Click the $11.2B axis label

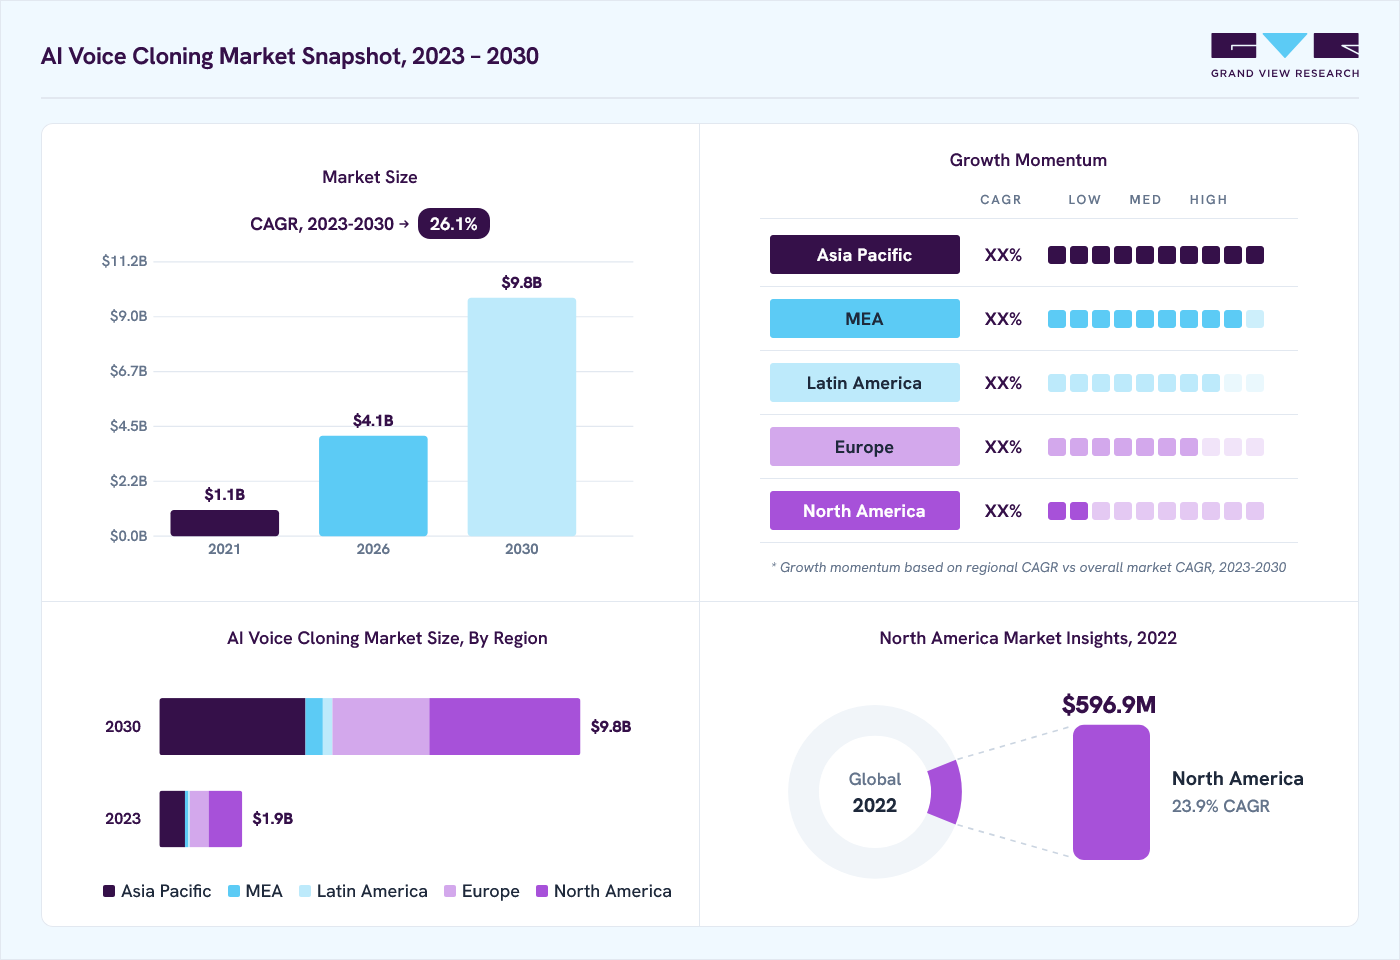click(125, 261)
